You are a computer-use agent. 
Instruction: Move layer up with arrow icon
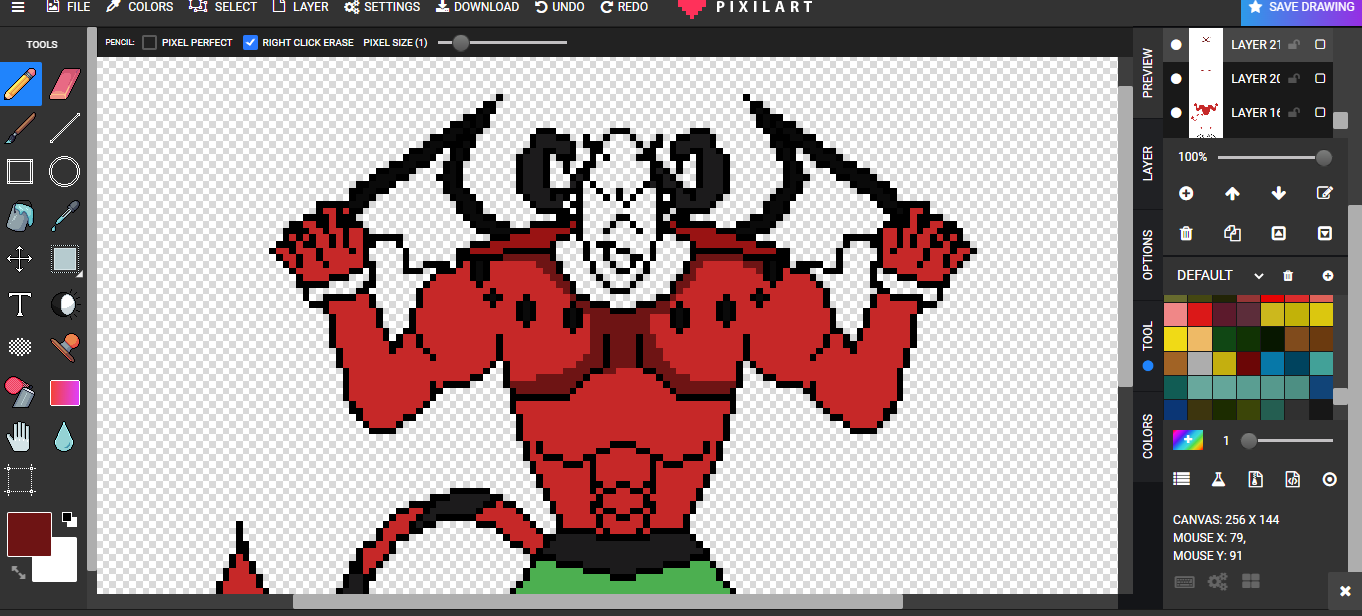coord(1232,194)
